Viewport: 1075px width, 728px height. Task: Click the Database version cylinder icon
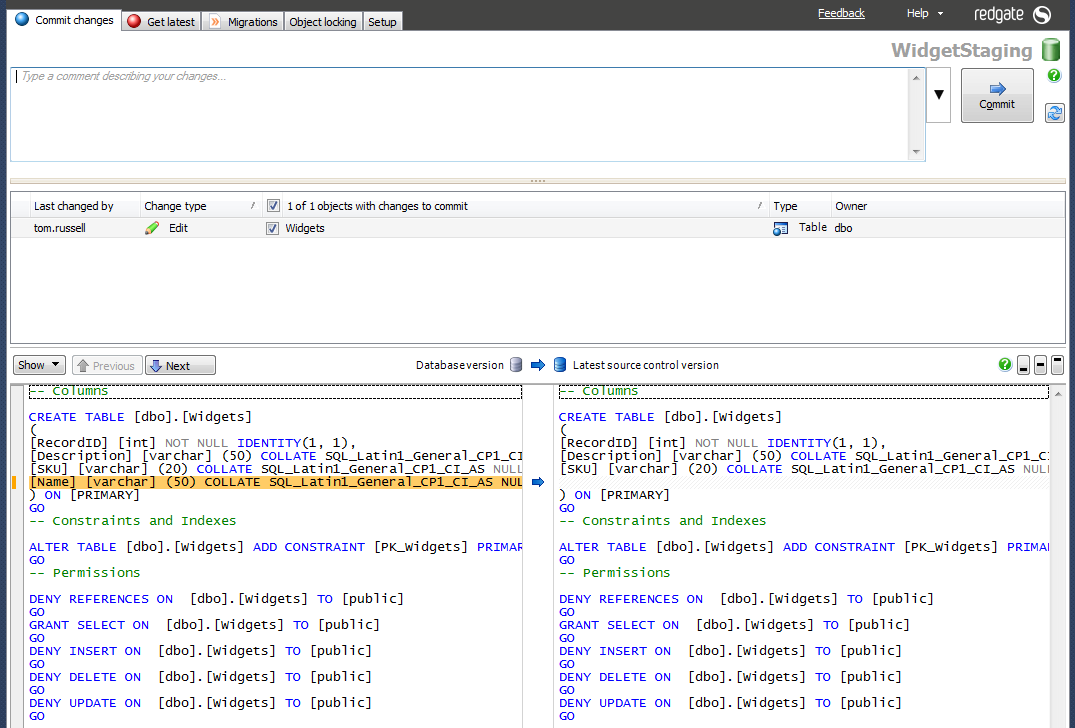click(516, 365)
